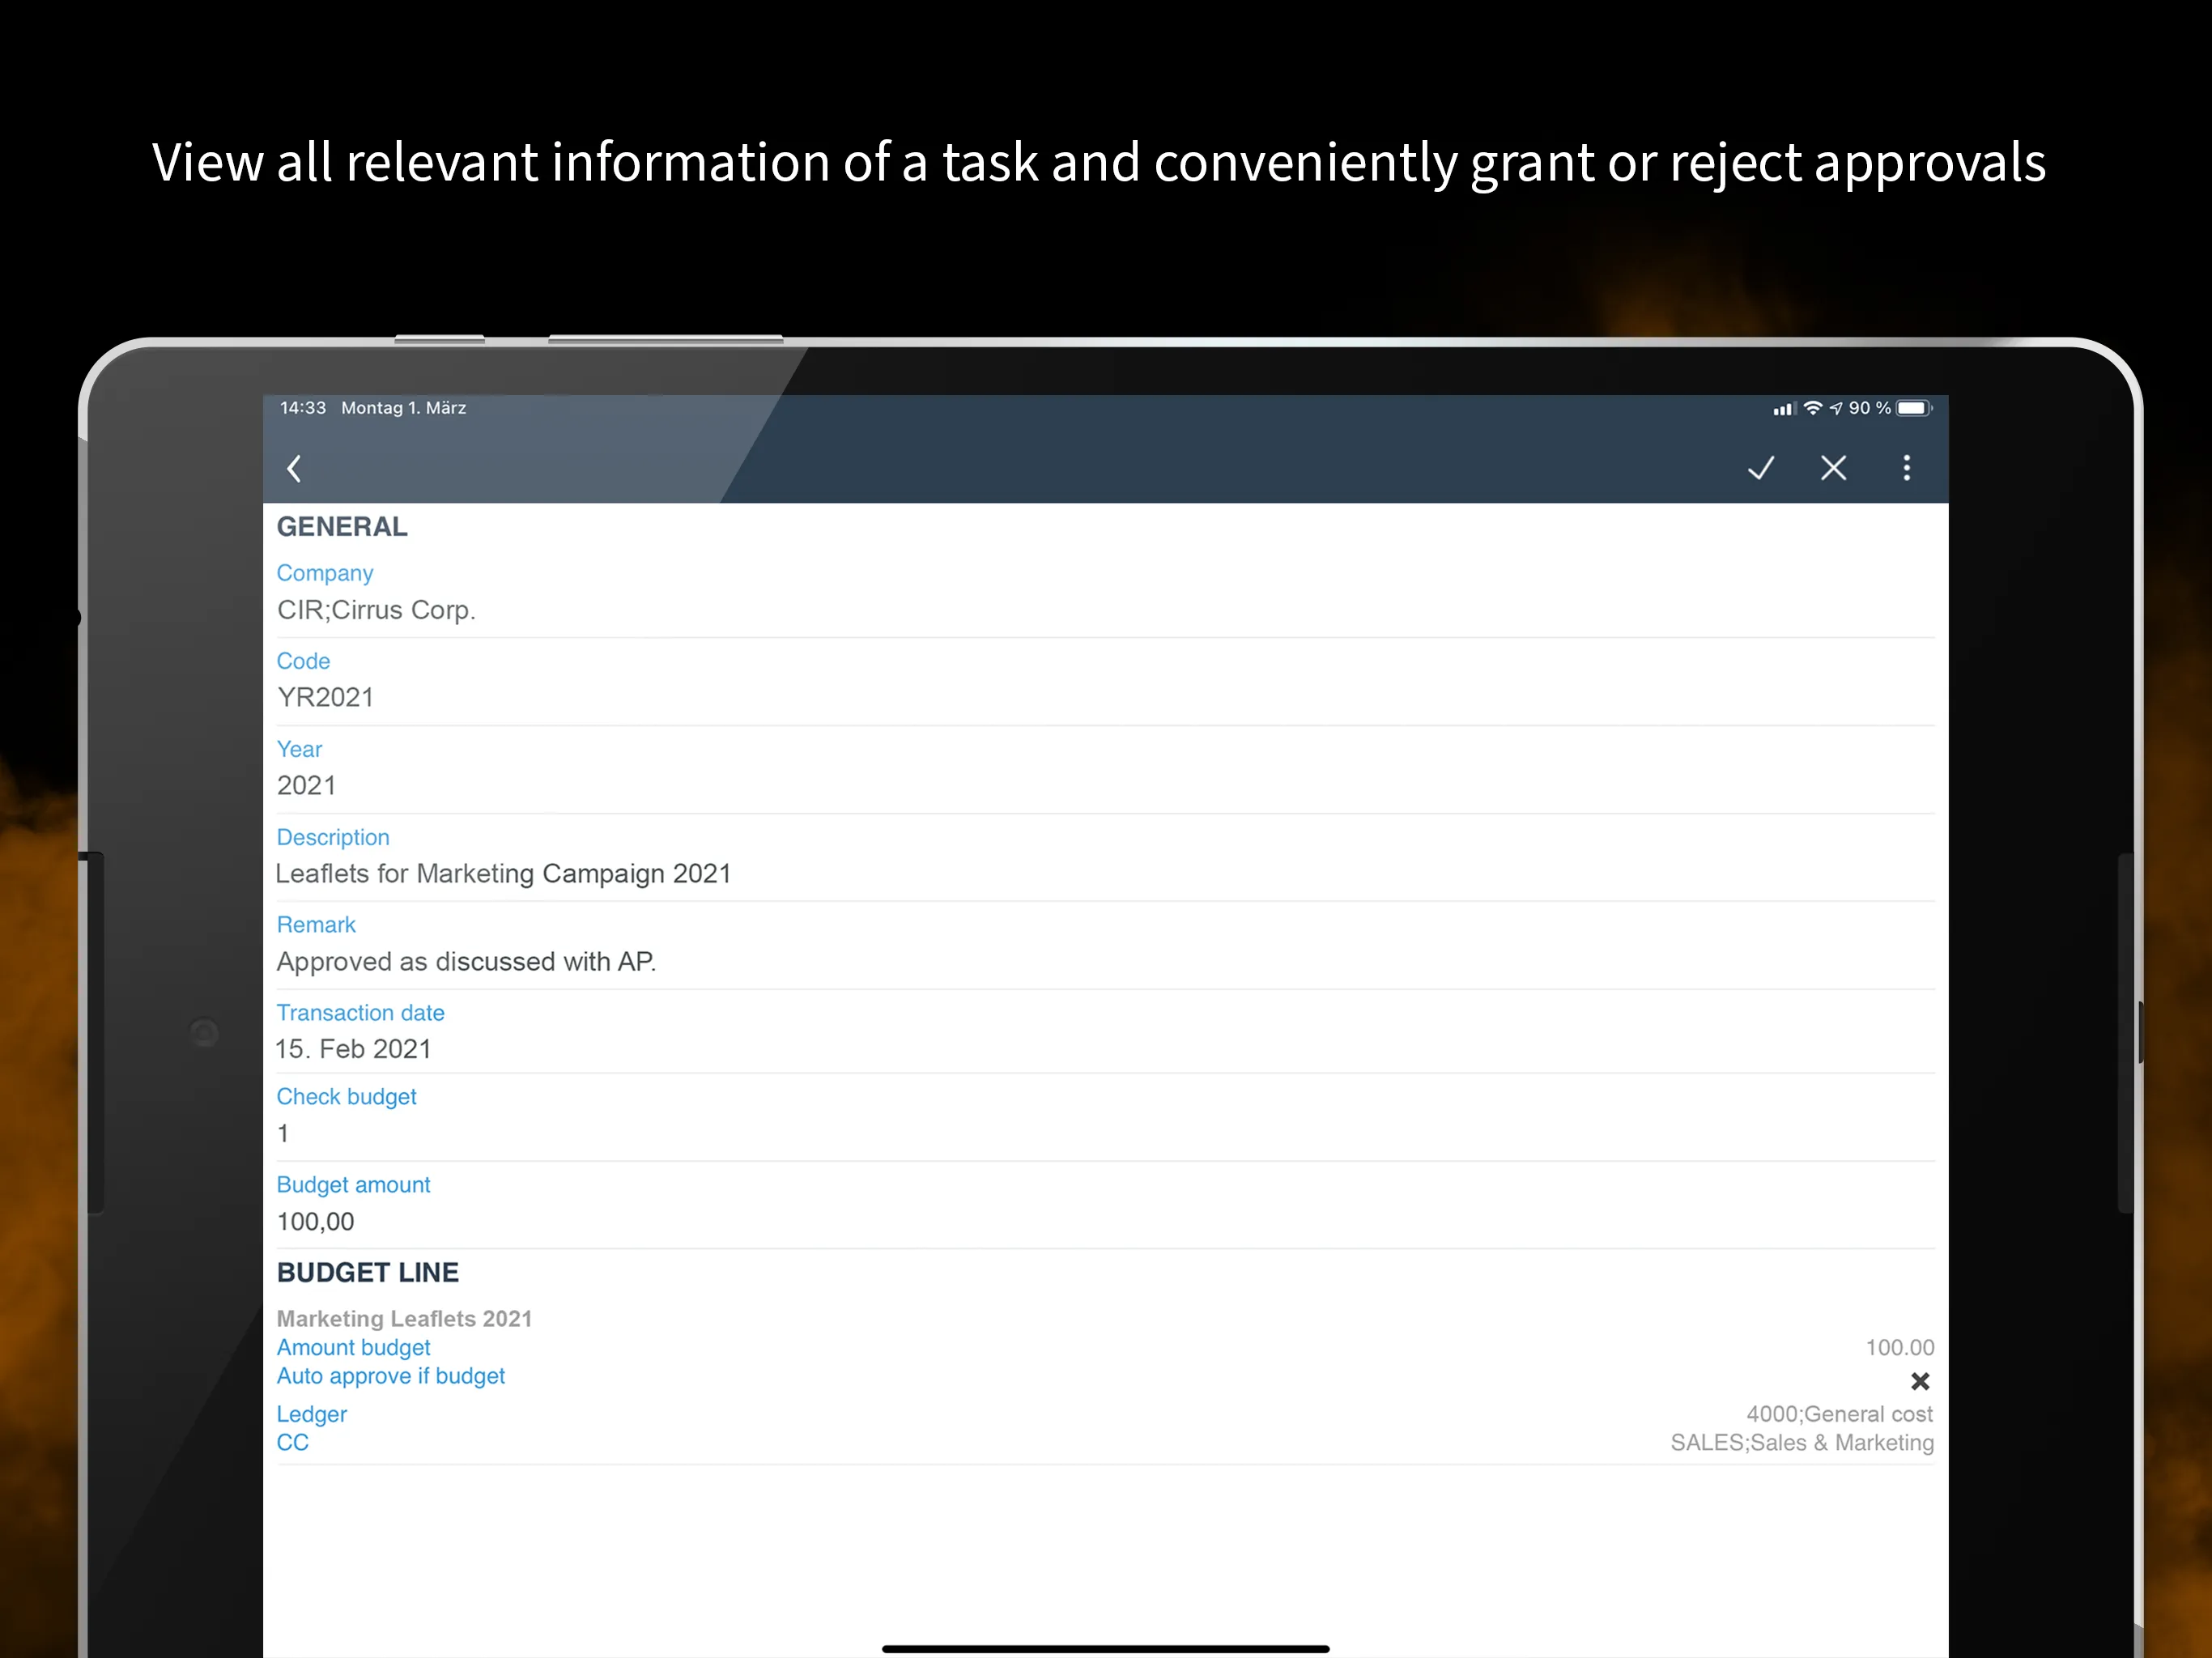The width and height of the screenshot is (2212, 1658).
Task: Click the Description field label
Action: [x=333, y=837]
